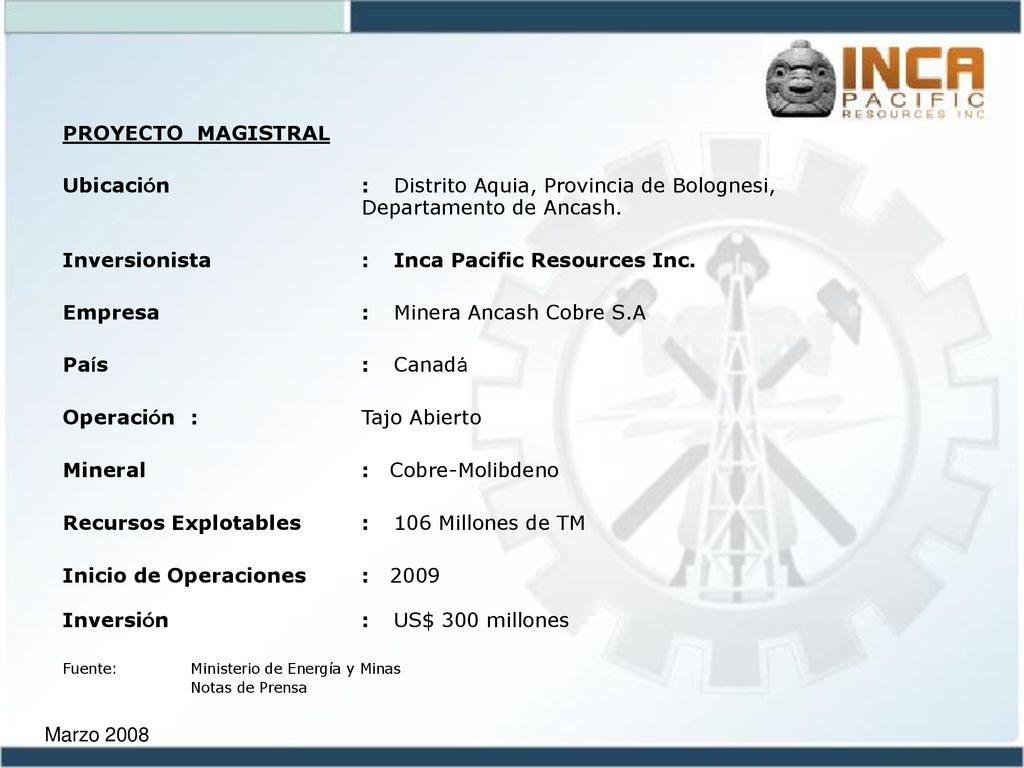Click the 'Empresa' label
1024x768 pixels.
111,313
